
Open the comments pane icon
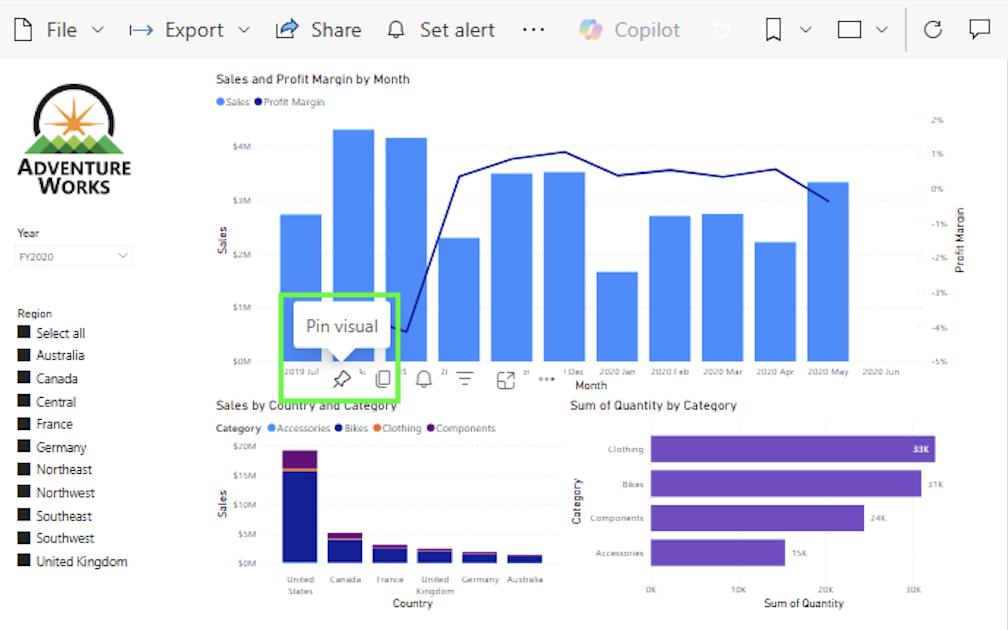click(979, 30)
